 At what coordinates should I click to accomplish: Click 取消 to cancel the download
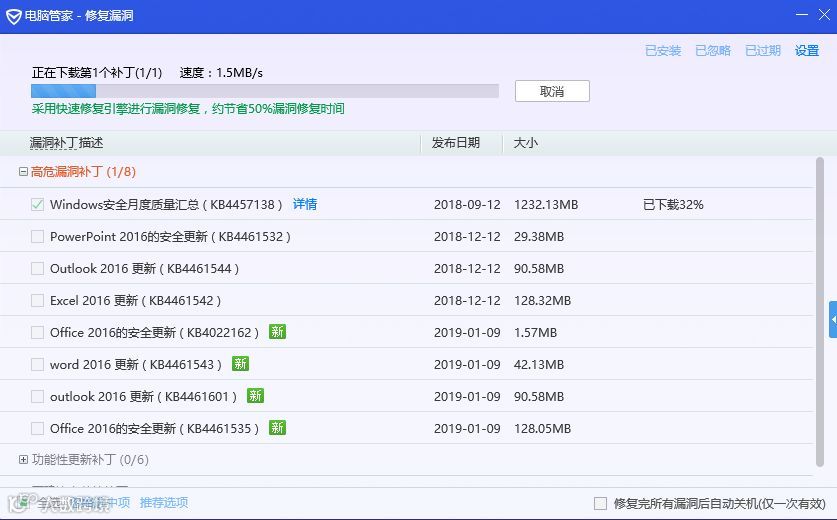[552, 91]
